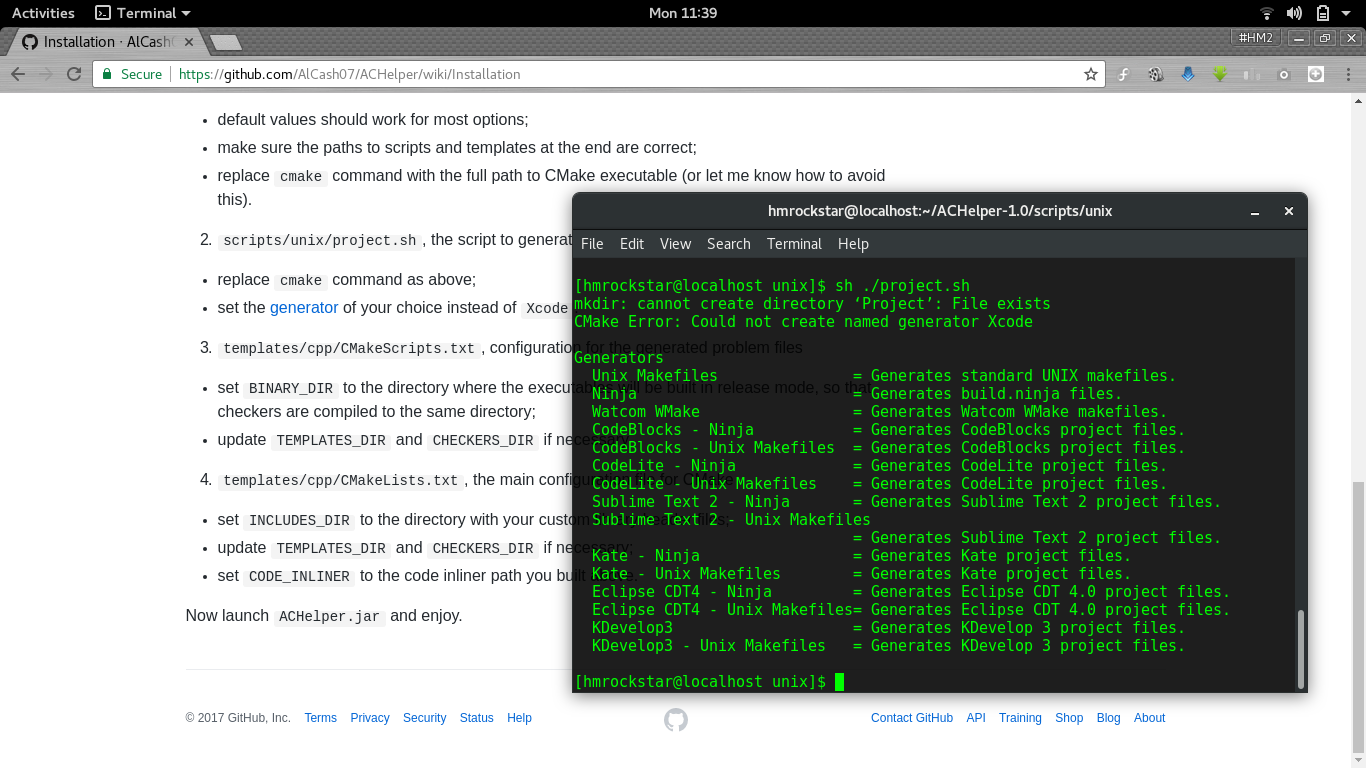This screenshot has width=1366, height=768.
Task: Open the Blog footer link
Action: 1108,718
